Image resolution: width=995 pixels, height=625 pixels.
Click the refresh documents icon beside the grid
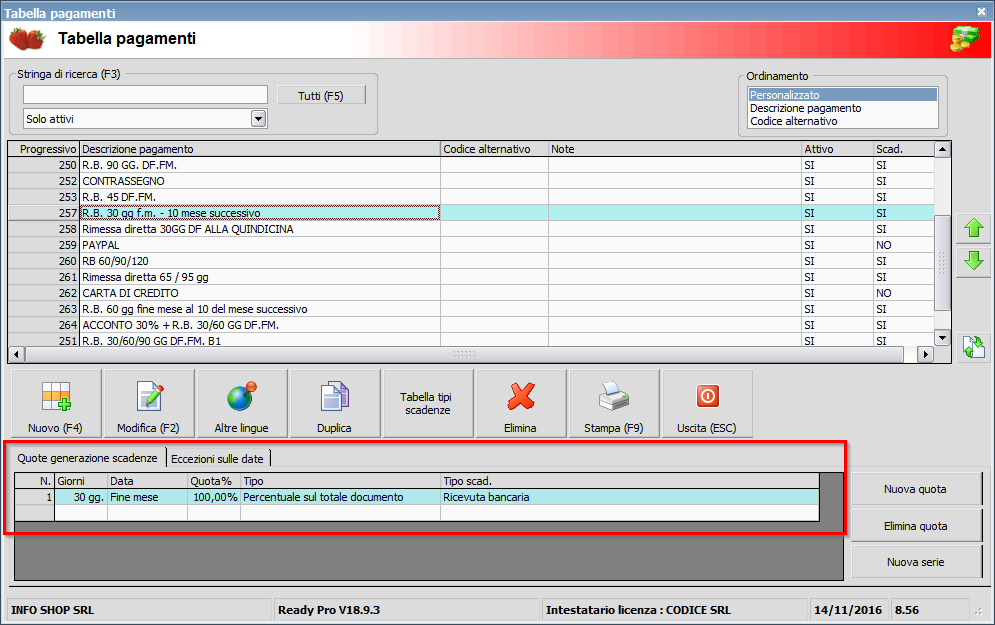974,347
